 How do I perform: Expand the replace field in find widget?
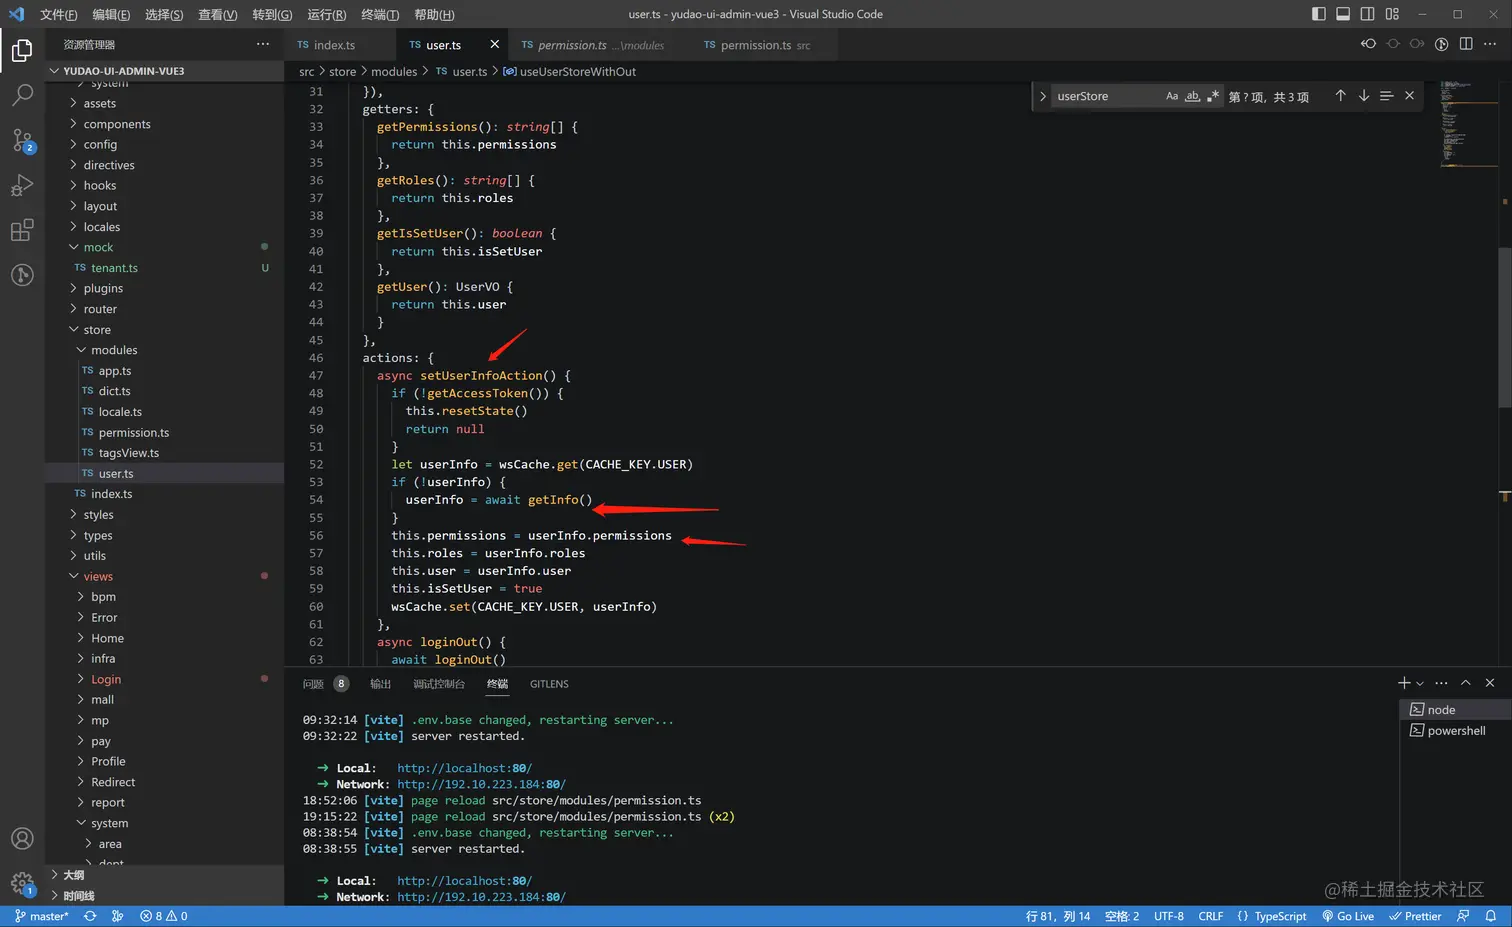click(x=1042, y=96)
